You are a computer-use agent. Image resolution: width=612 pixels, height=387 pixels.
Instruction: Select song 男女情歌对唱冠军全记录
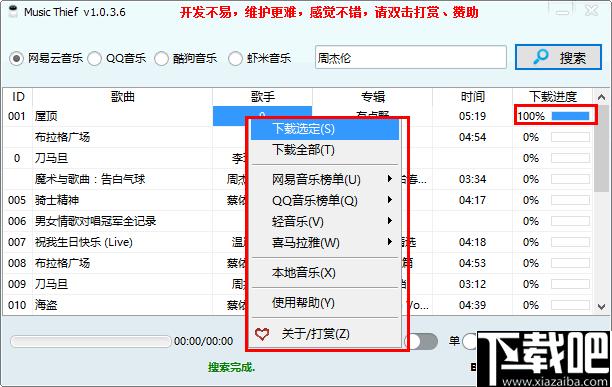coord(96,221)
